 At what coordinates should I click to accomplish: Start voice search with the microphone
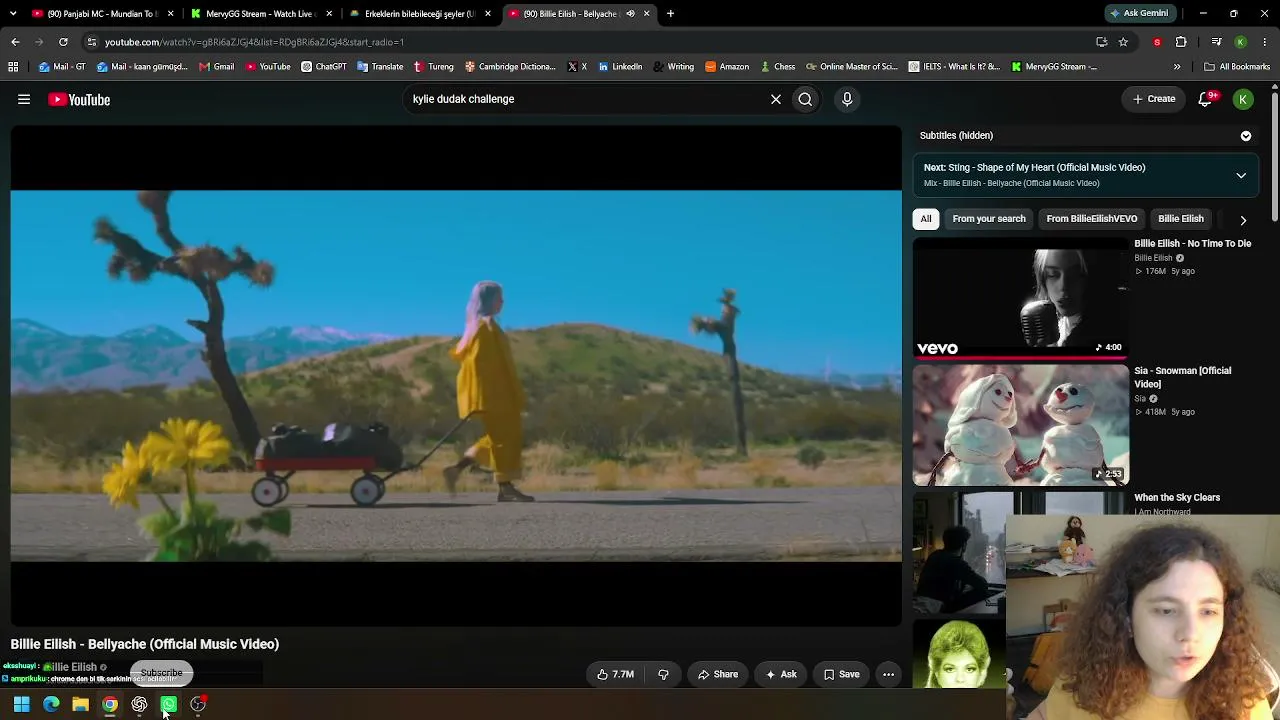pyautogui.click(x=847, y=99)
